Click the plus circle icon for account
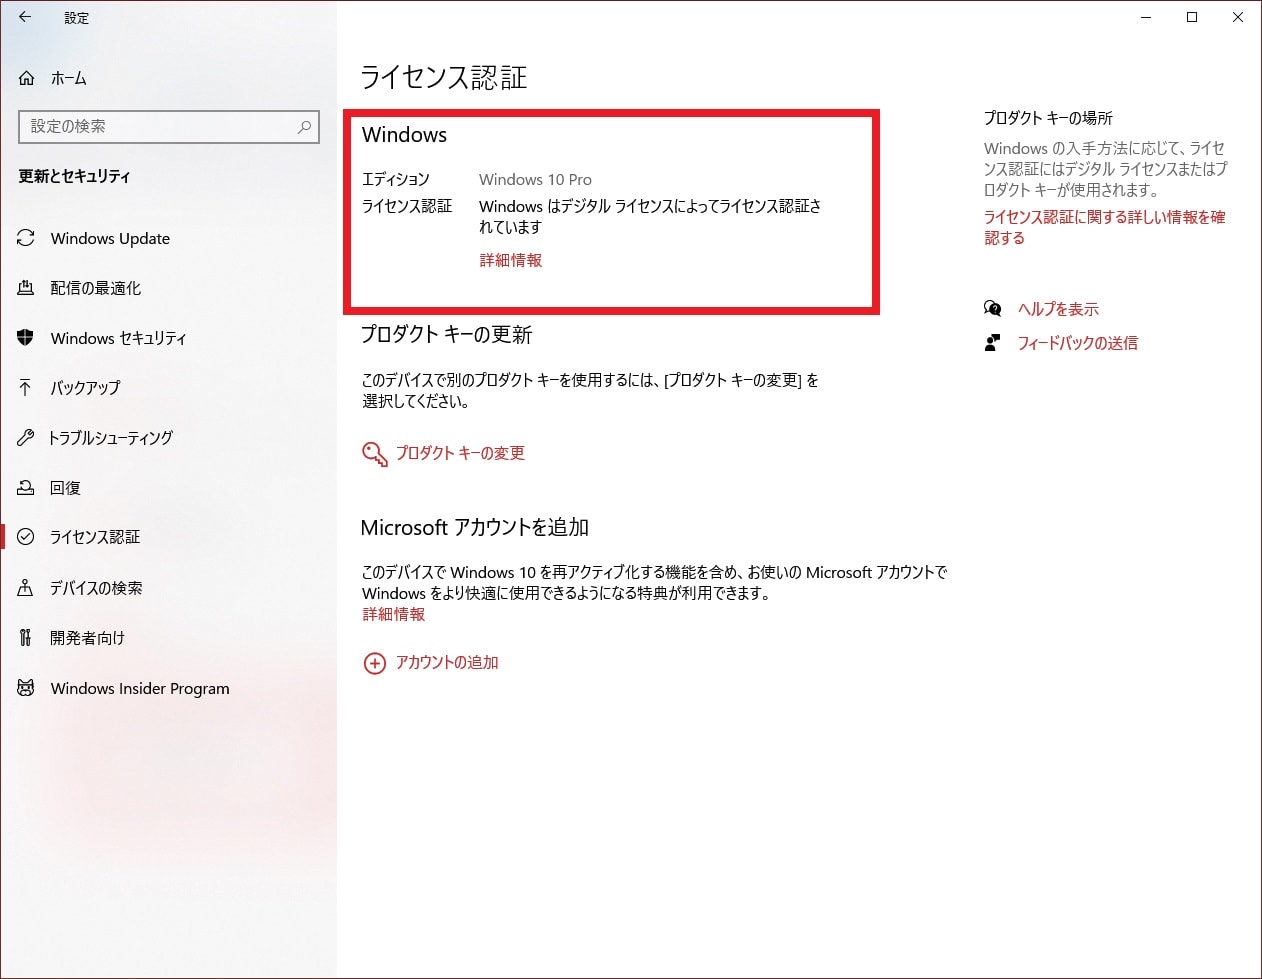Image resolution: width=1262 pixels, height=979 pixels. coord(374,663)
